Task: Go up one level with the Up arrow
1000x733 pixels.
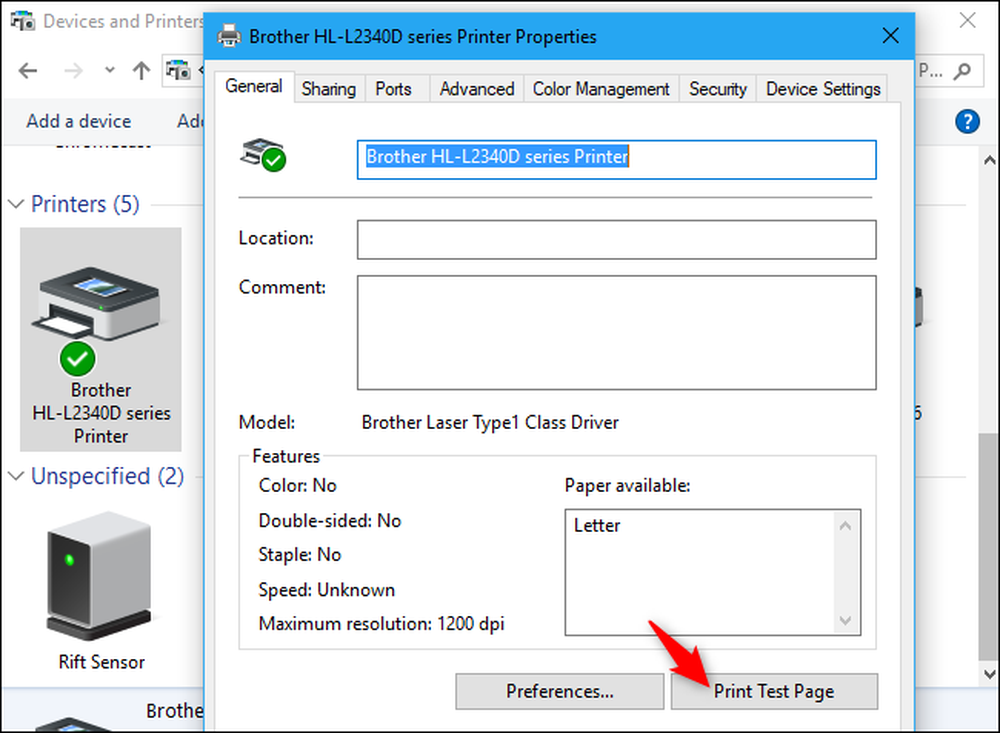Action: 141,70
